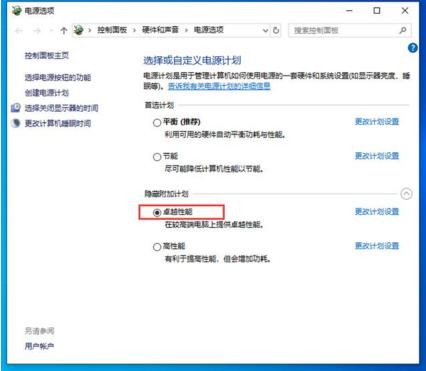Click description 在较高端电脑上提供卓越性能

coord(214,225)
